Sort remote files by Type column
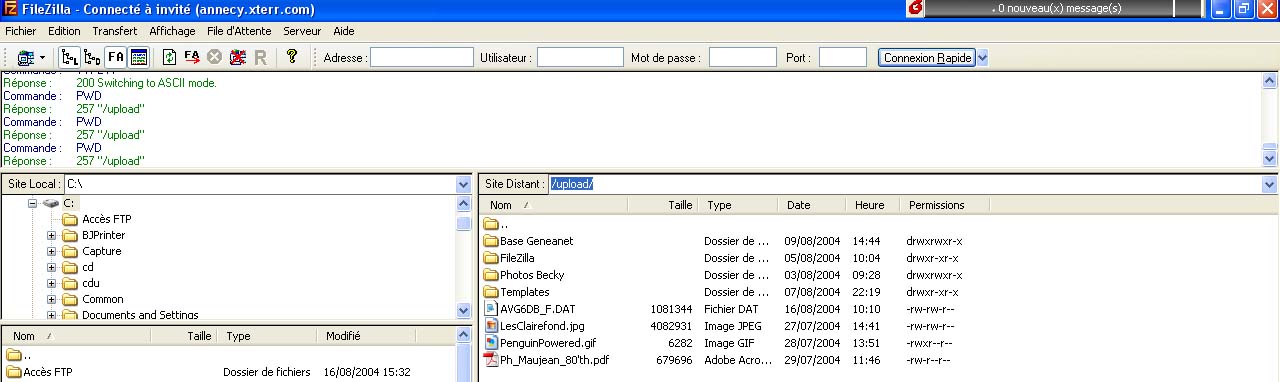Screen dimensions: 1280x382 point(739,205)
